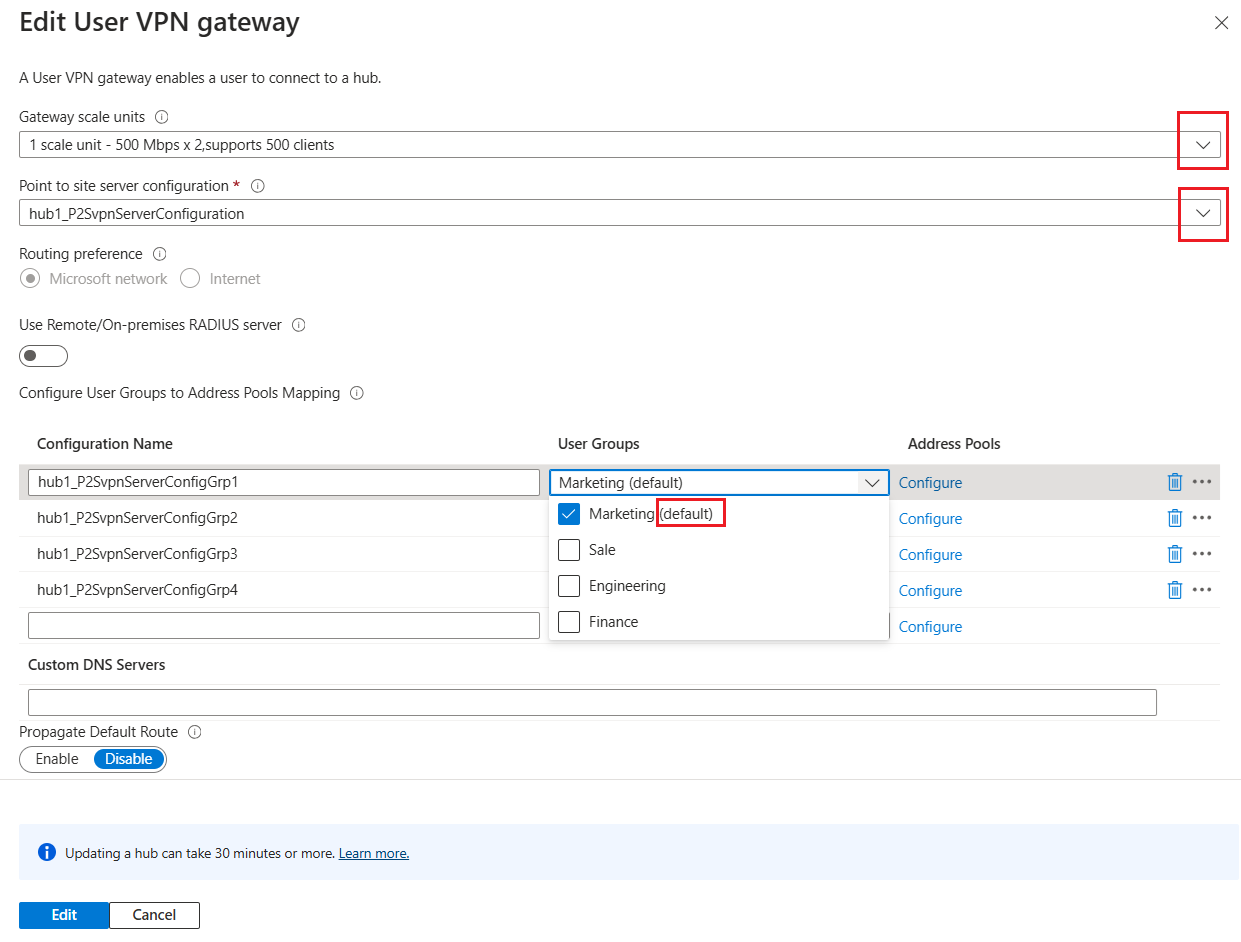1241x942 pixels.
Task: Click info icon for Configure User Groups mapping
Action: click(357, 393)
